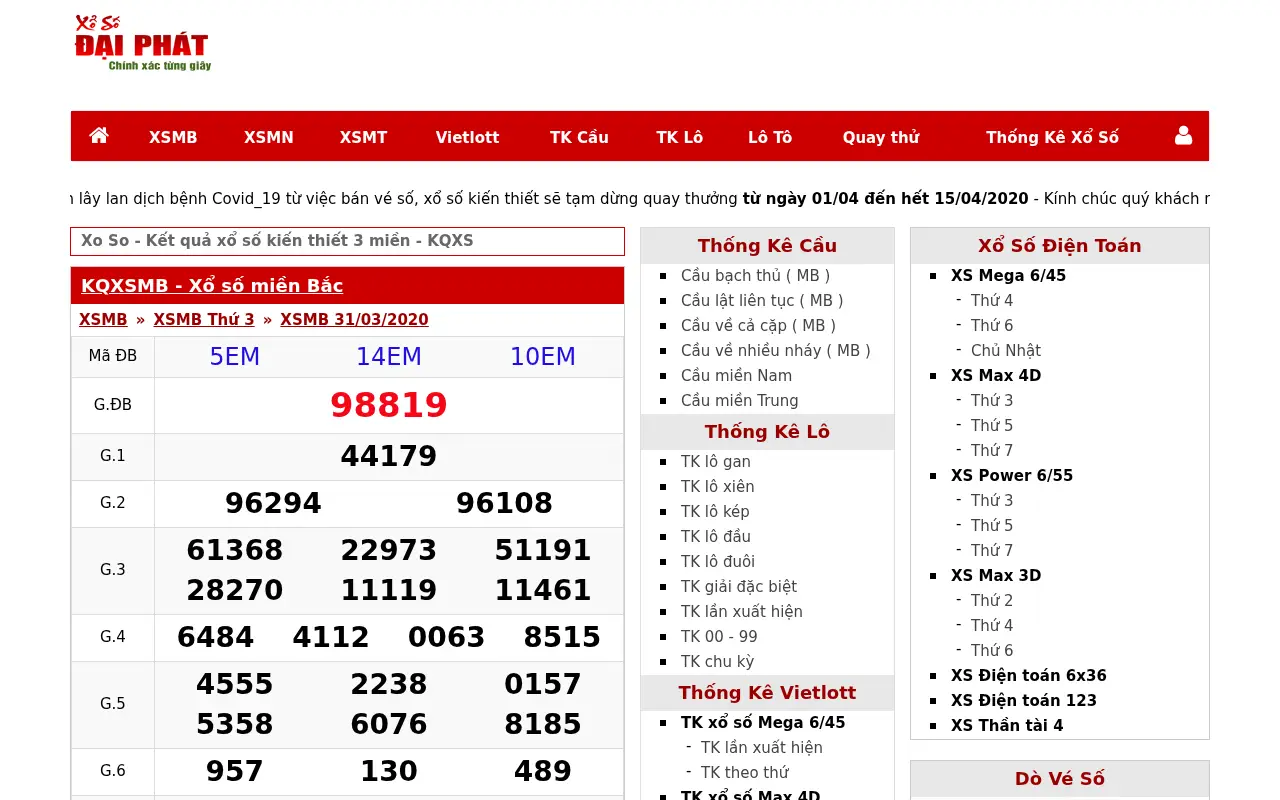Go to the TK Cầu menu
Image resolution: width=1280 pixels, height=800 pixels.
click(579, 137)
